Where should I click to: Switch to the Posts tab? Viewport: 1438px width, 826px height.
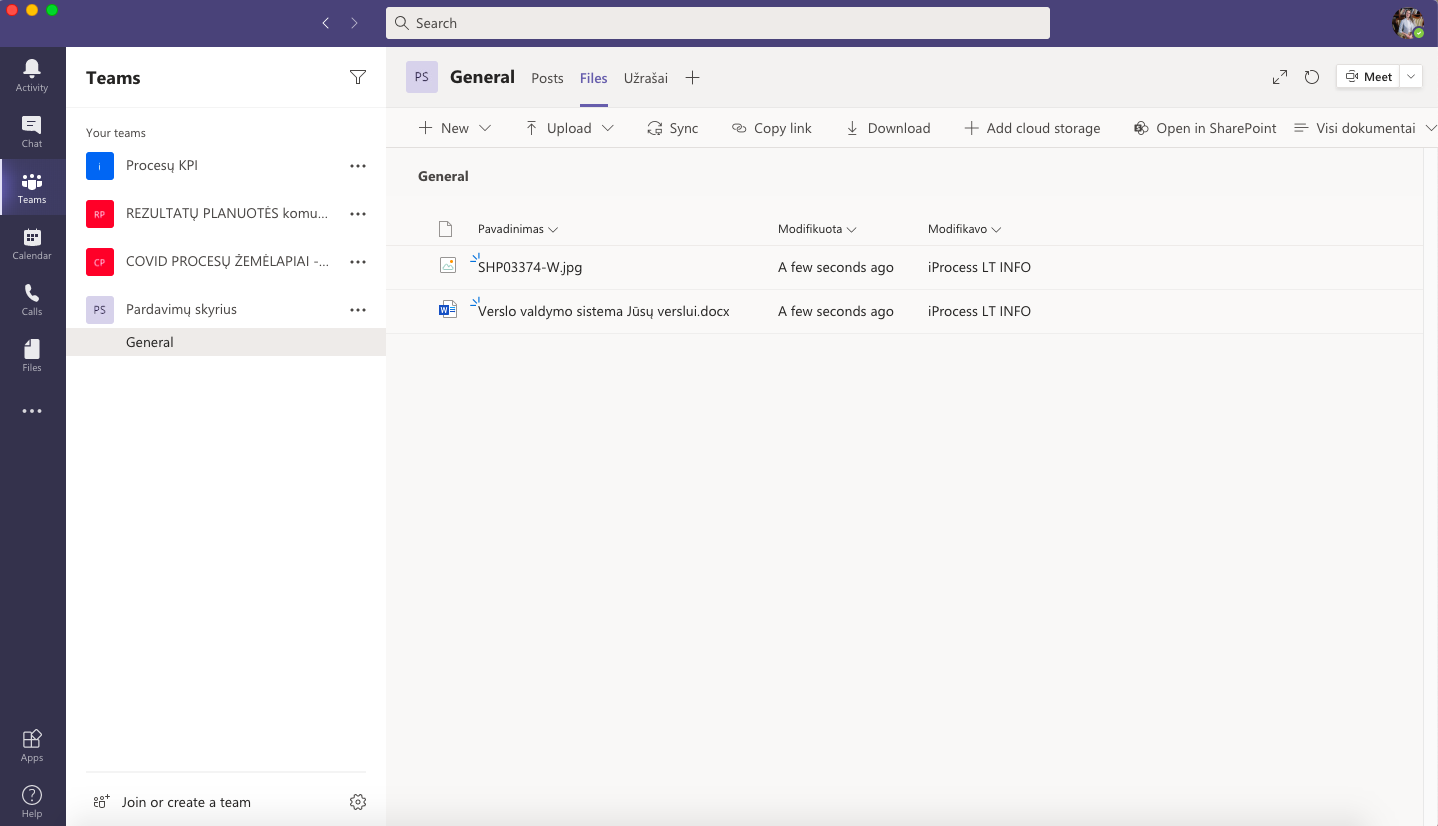pyautogui.click(x=547, y=78)
